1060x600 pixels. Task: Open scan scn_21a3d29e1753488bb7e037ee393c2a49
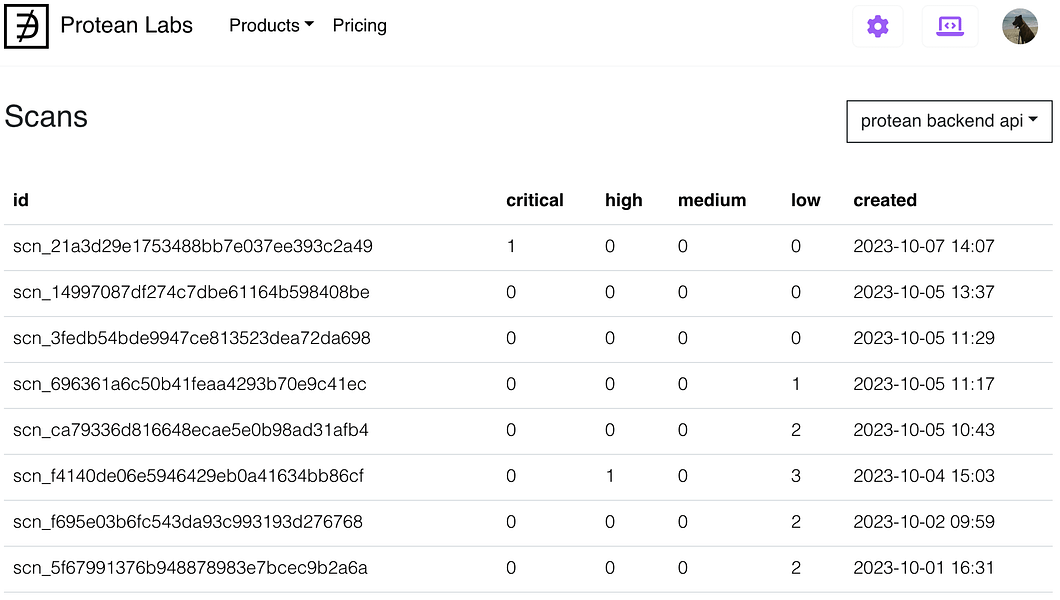pos(193,246)
